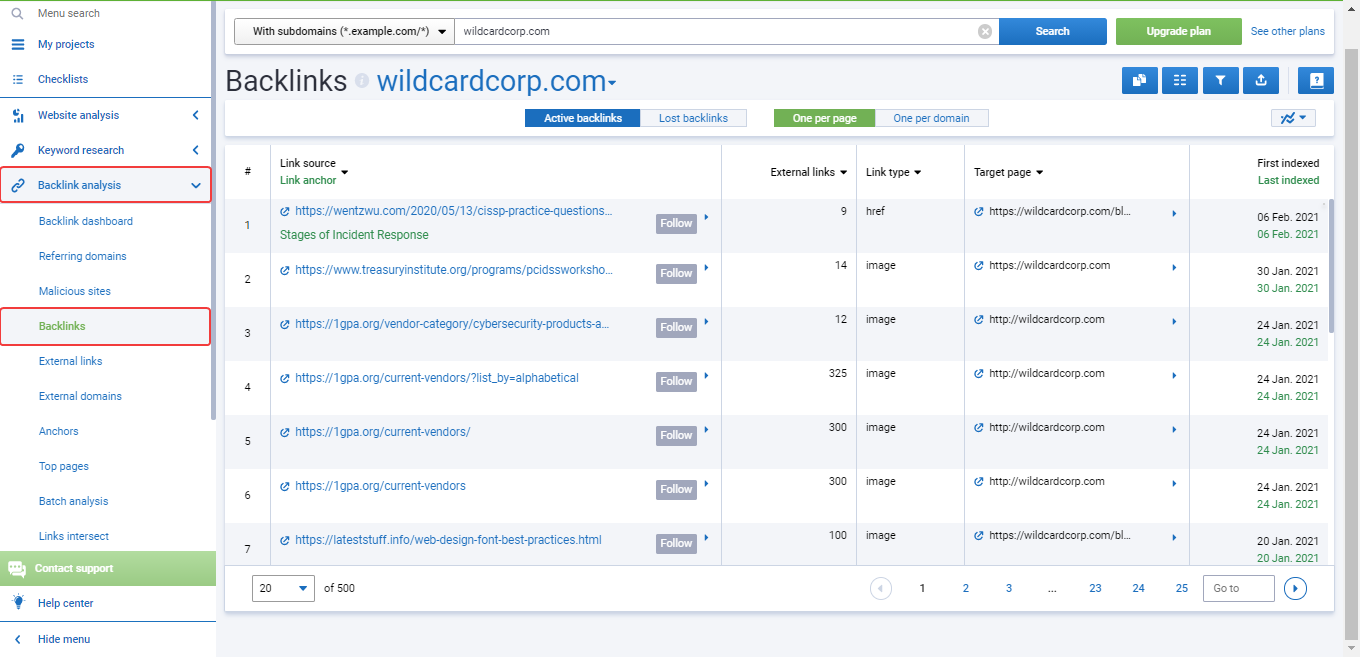Click the copy report icon
This screenshot has width=1360, height=657.
click(1139, 80)
